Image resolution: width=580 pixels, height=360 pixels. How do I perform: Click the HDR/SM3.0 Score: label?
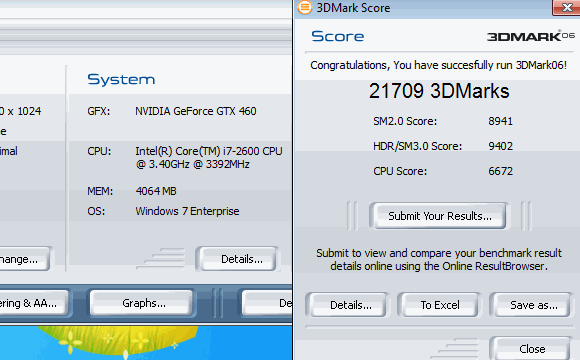417,146
